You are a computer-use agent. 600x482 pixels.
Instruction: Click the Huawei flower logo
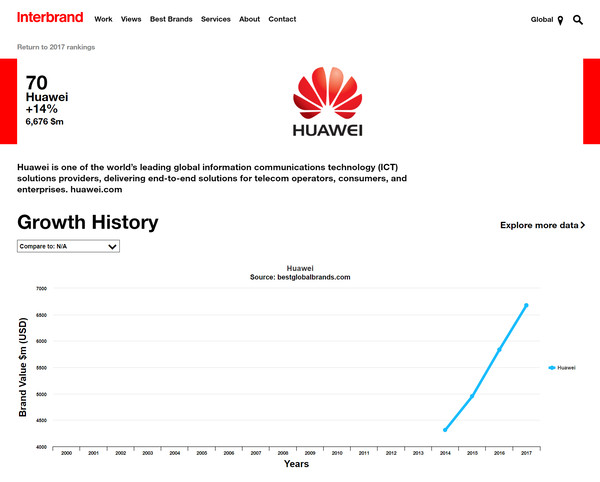pos(328,93)
